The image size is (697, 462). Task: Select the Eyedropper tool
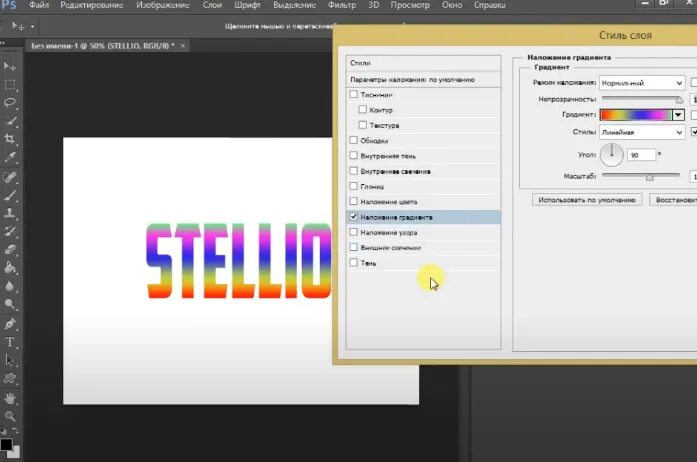pos(10,157)
